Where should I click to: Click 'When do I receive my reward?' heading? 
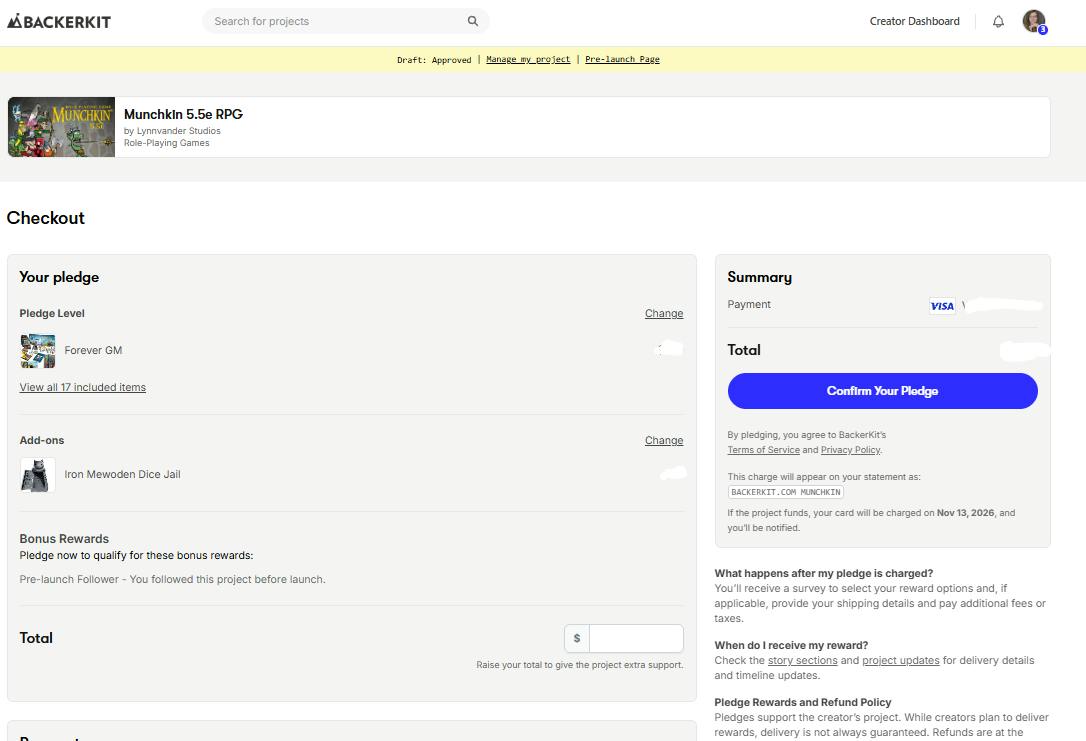click(791, 645)
